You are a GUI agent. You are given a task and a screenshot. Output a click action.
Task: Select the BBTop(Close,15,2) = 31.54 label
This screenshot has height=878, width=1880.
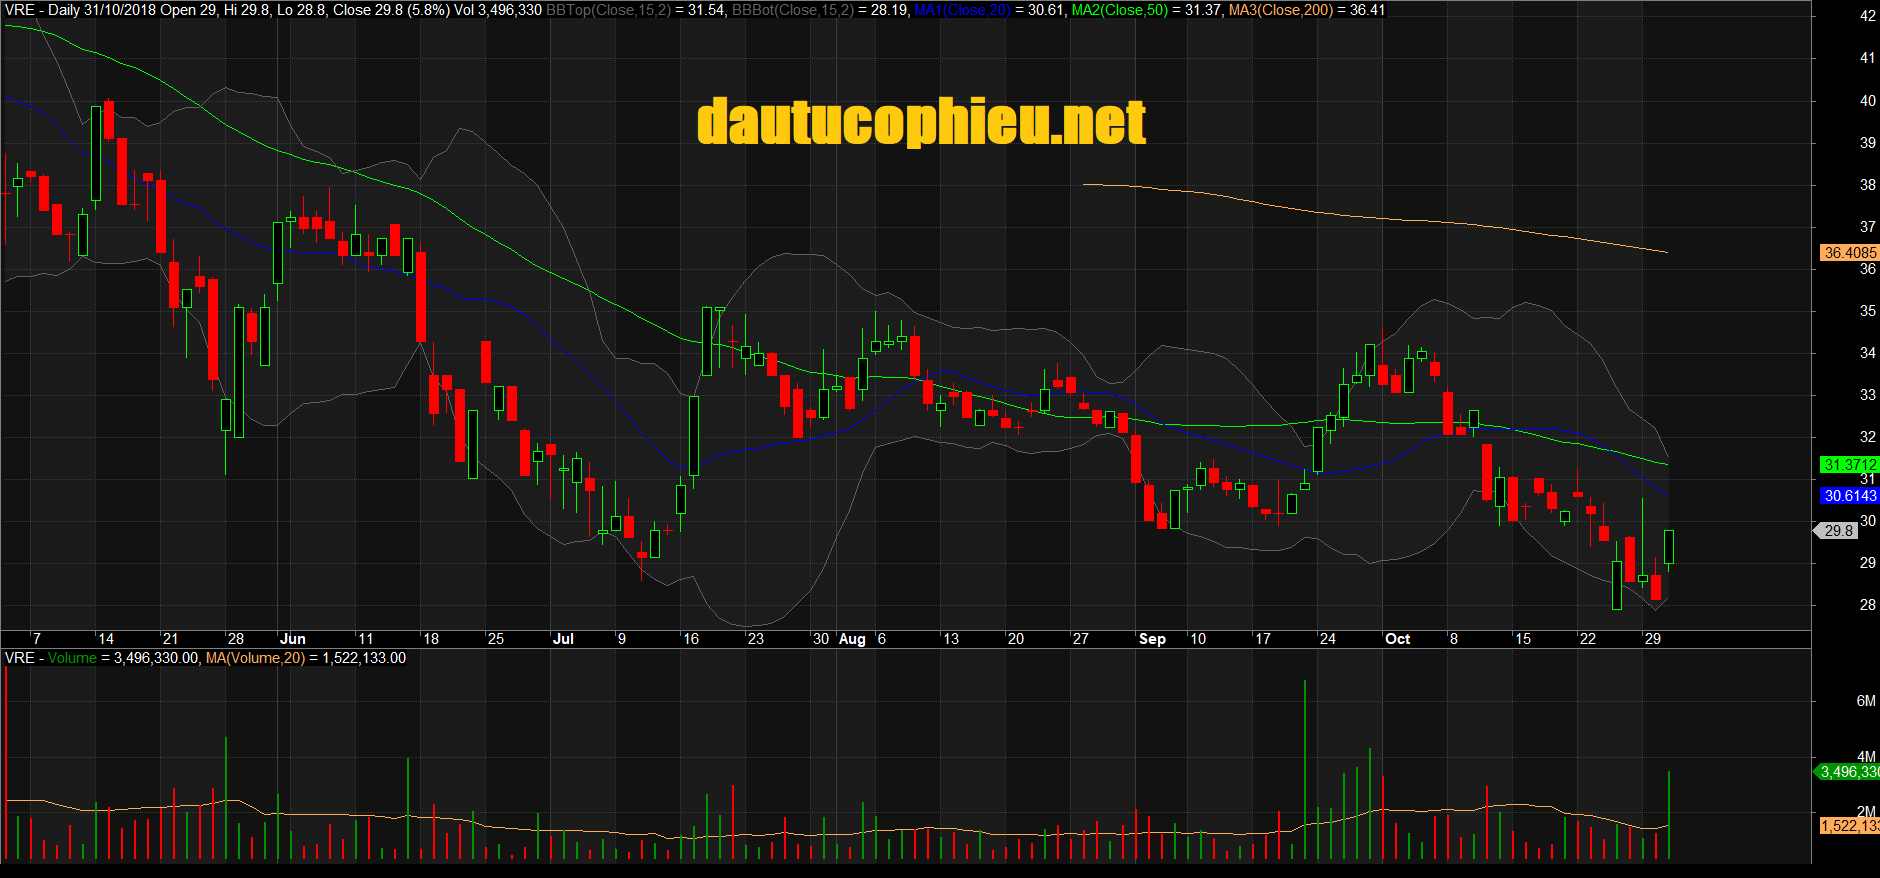(635, 10)
